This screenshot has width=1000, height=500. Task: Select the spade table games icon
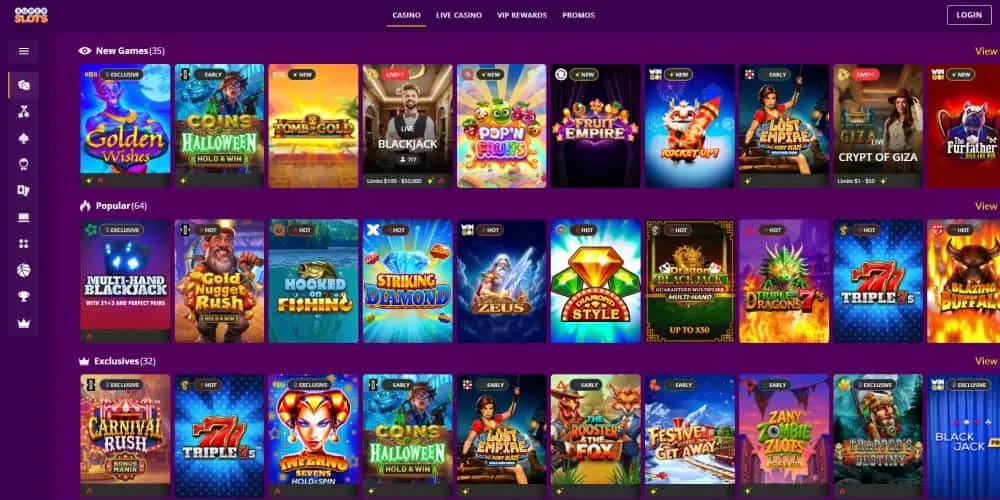click(24, 138)
